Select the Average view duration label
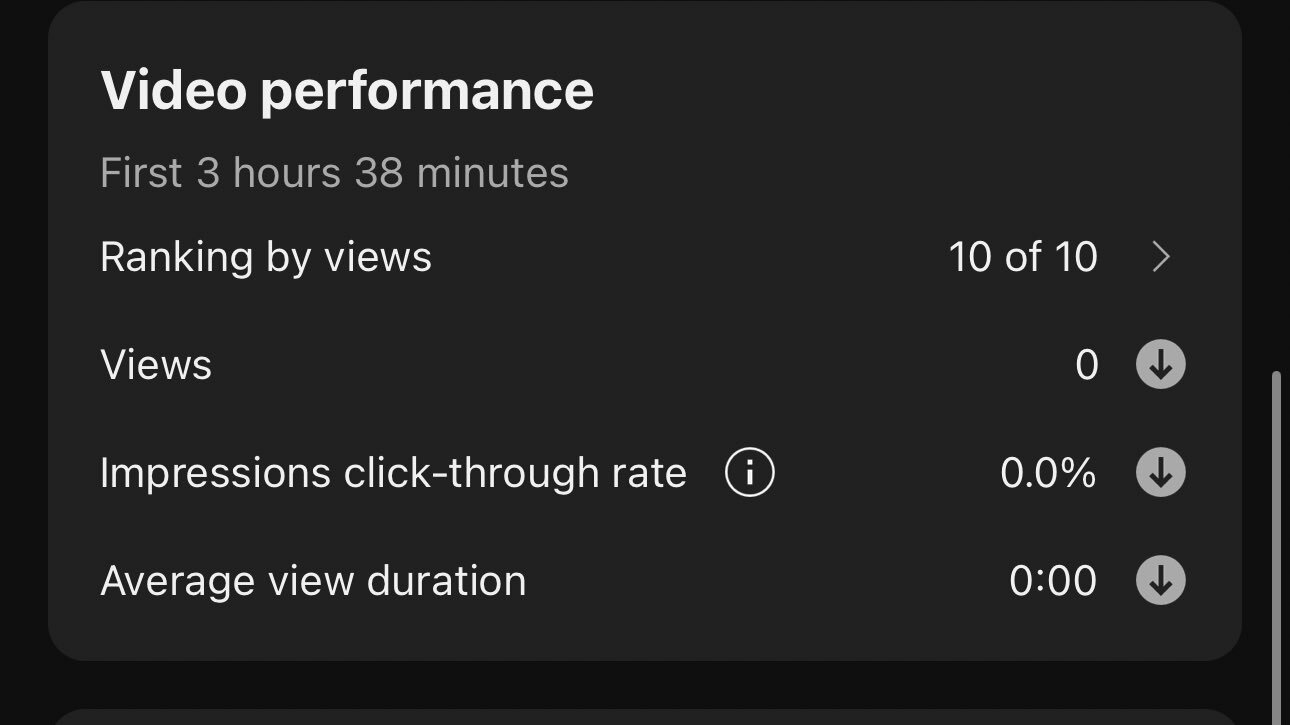 [313, 581]
